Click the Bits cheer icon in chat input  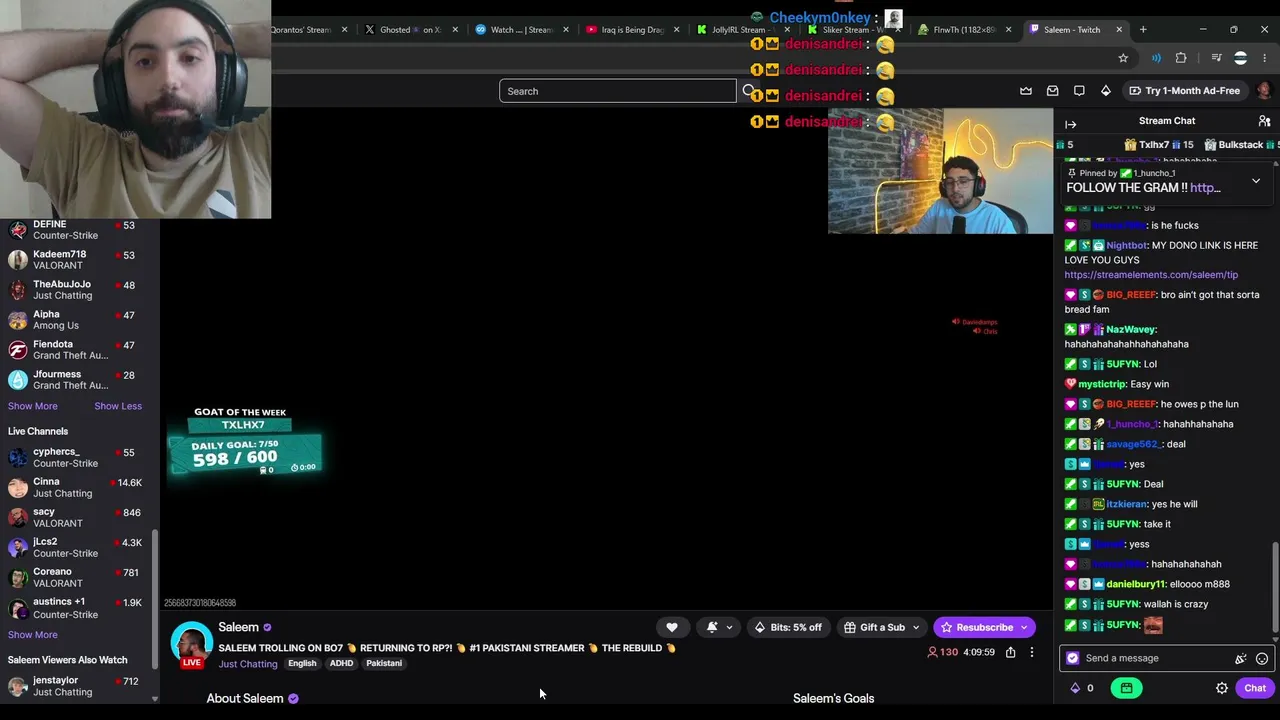[1241, 658]
